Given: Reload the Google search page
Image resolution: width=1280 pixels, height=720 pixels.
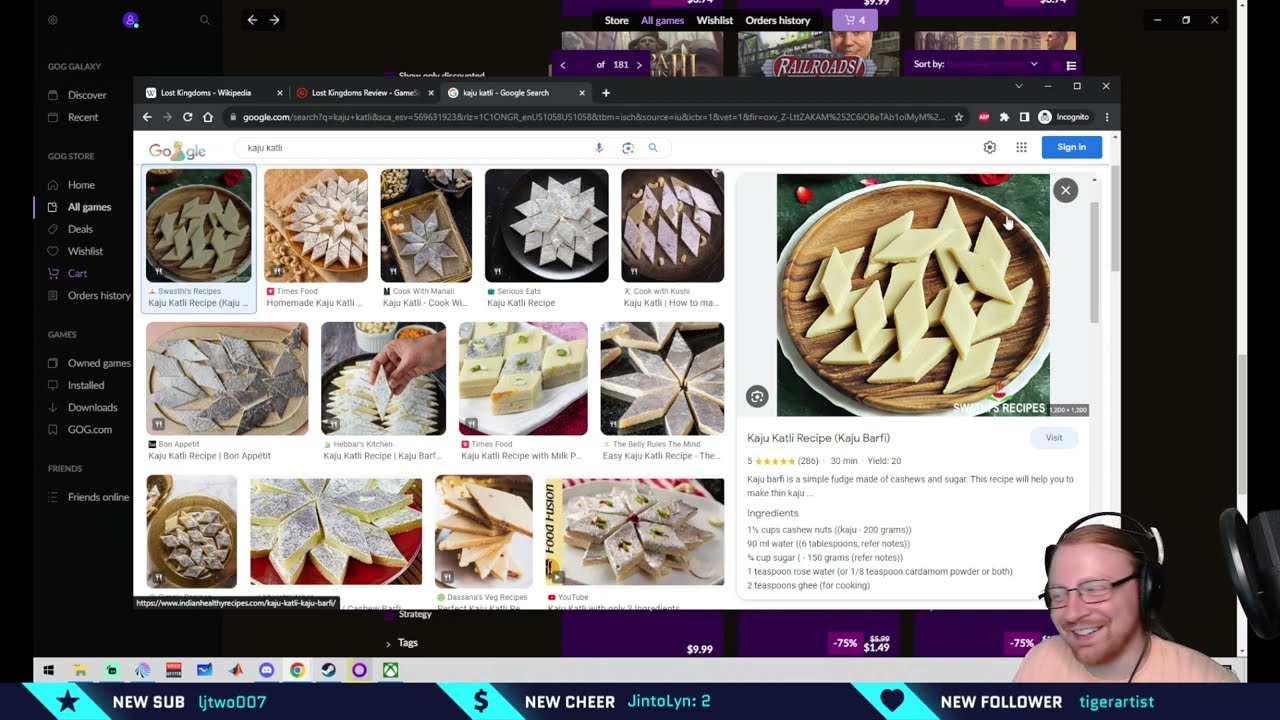Looking at the screenshot, I should [187, 117].
